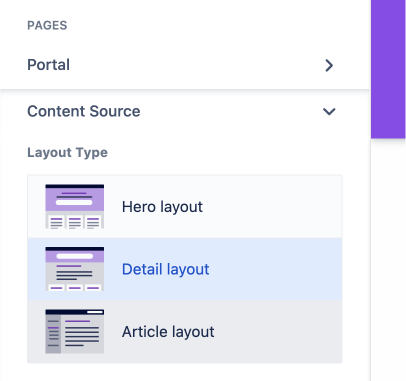Click the sidebar column in Article thumbnail

coord(53,334)
